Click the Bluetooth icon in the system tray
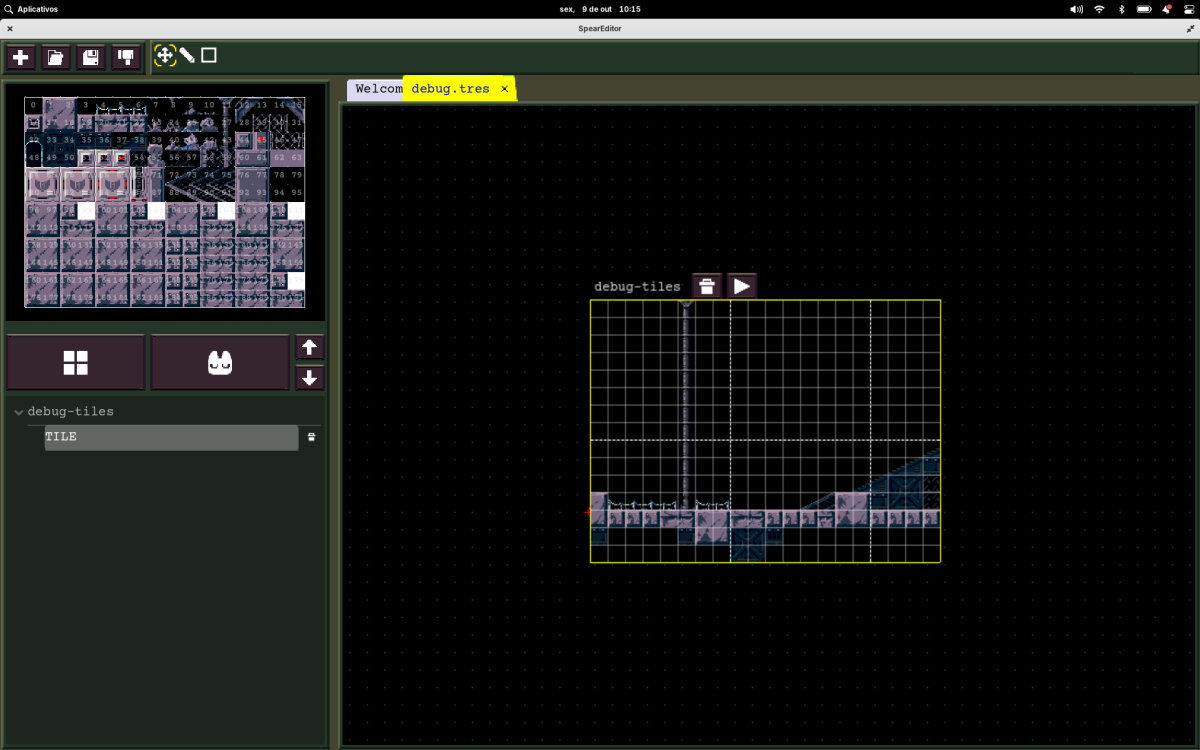This screenshot has width=1200, height=750. pos(1121,9)
